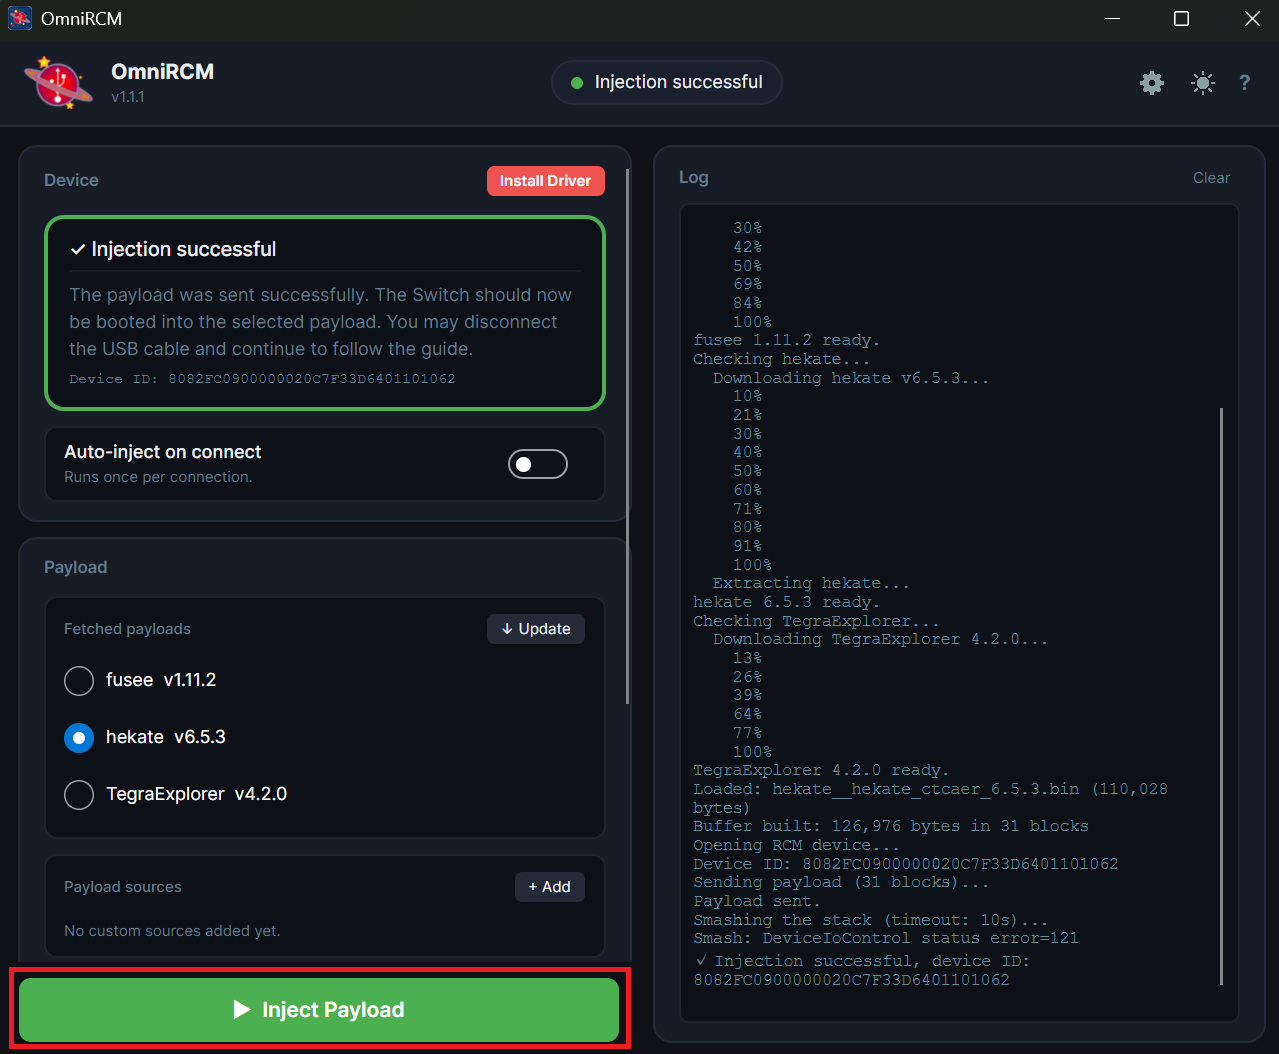
Task: Click the OmniRCM planet logo
Action: (x=58, y=82)
